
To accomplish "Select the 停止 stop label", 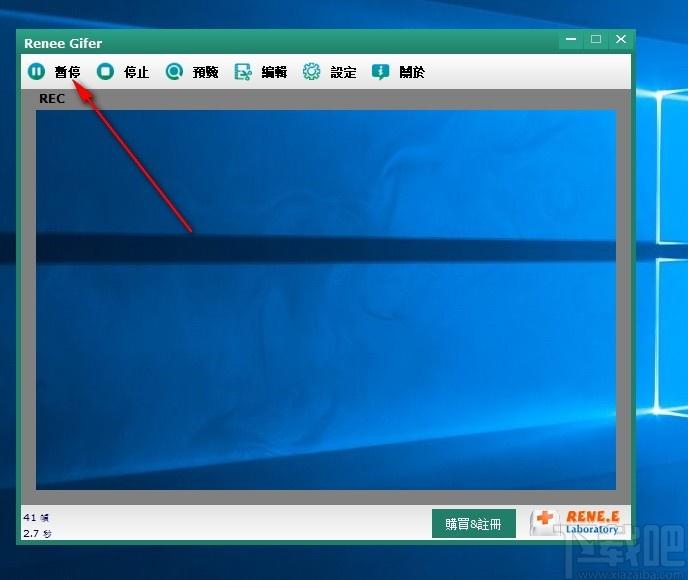I will click(136, 72).
